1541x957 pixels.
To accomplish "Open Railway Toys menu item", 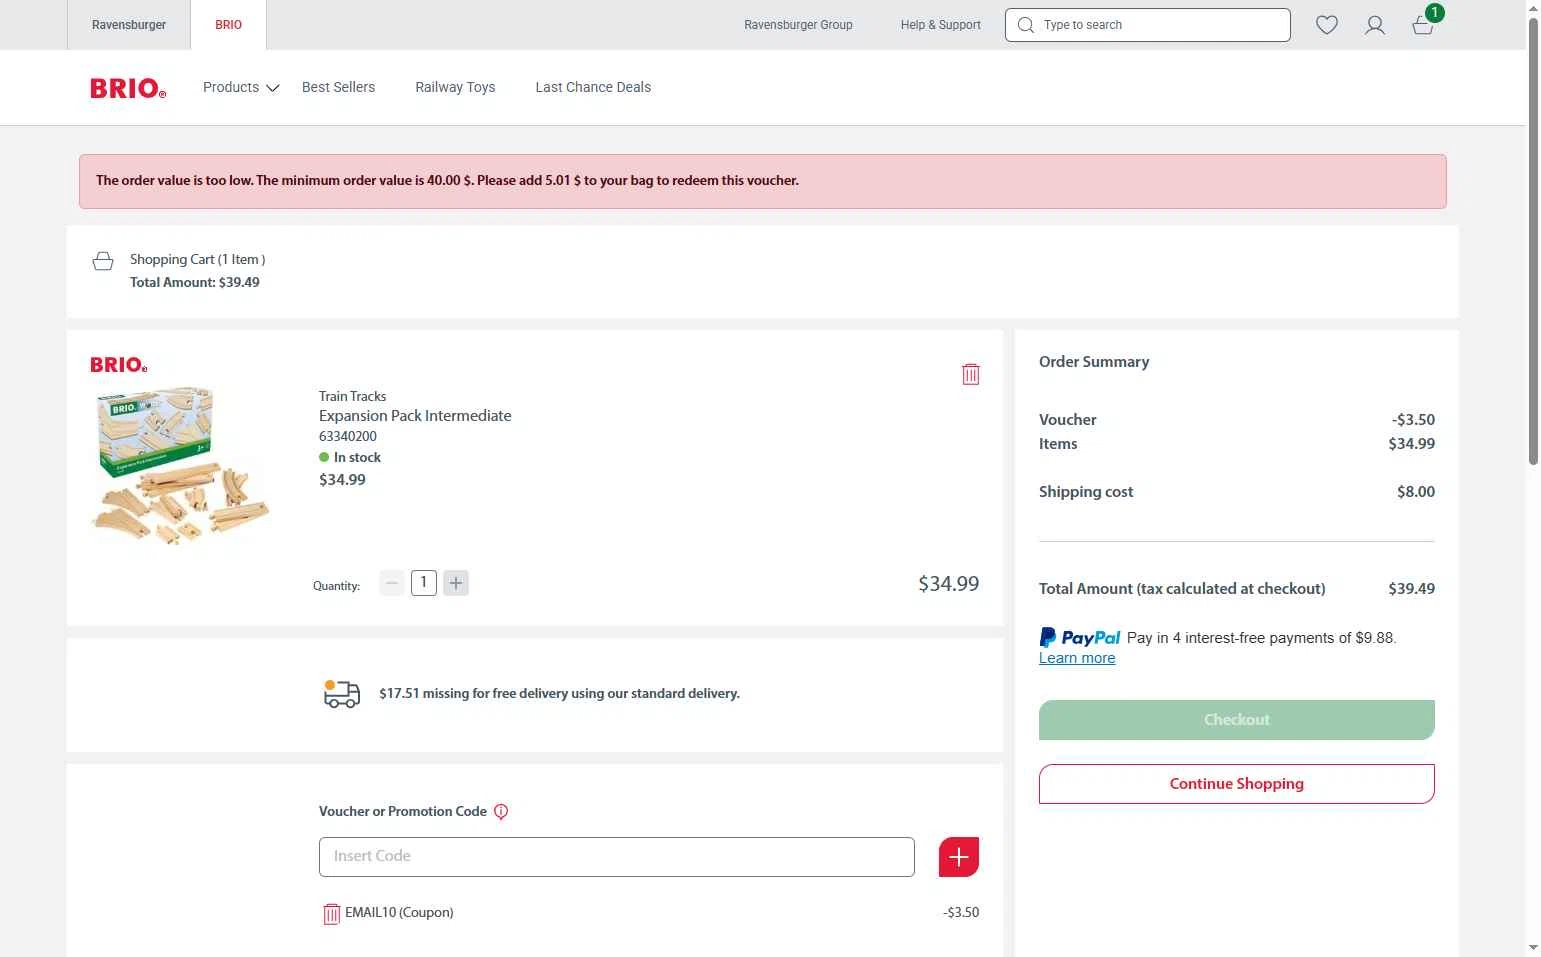I will 455,88.
